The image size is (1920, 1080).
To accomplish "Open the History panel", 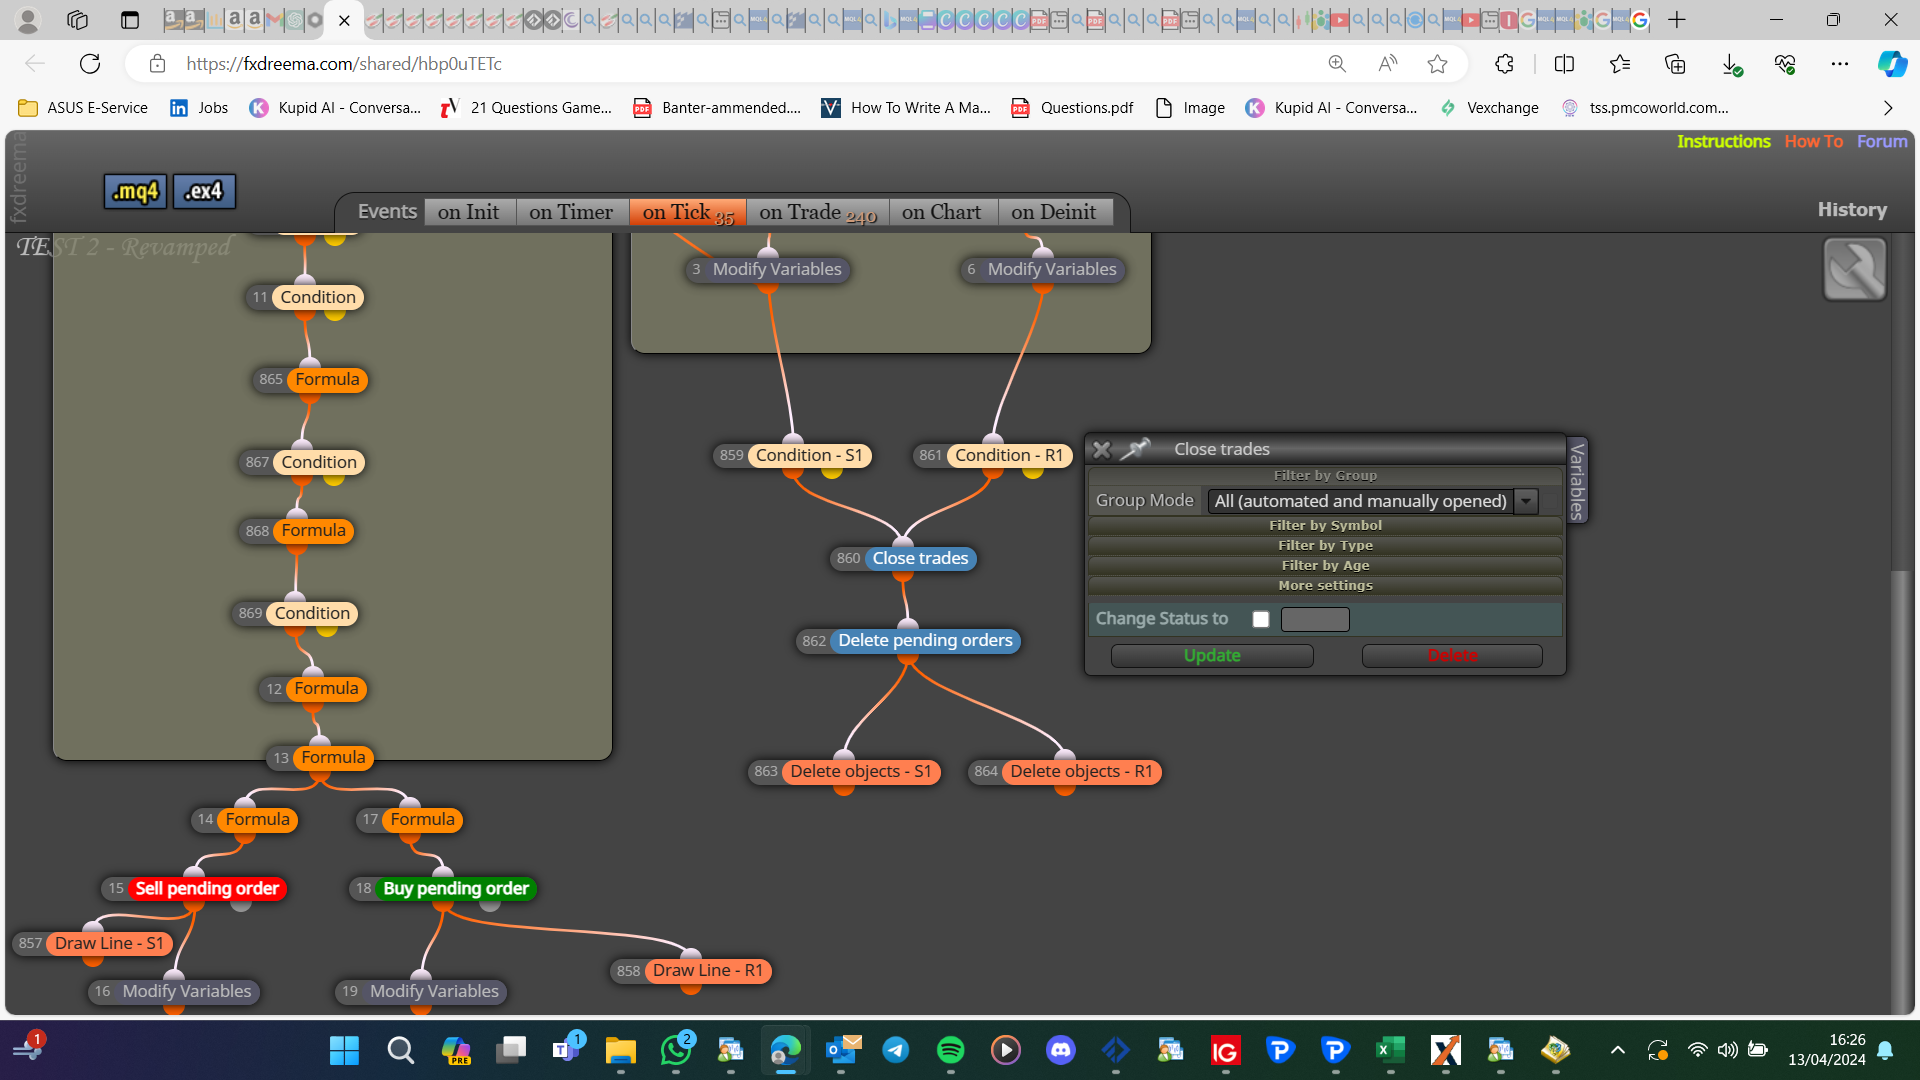I will (x=1852, y=210).
